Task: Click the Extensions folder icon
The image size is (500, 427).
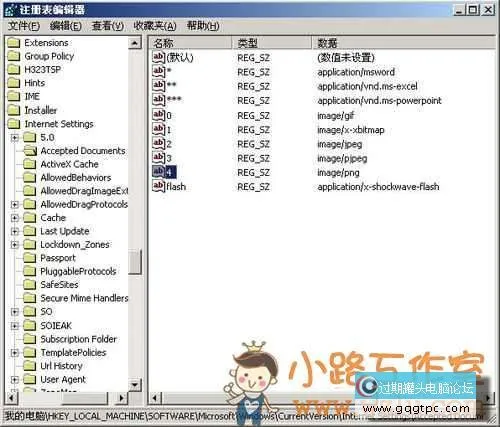Action: (14, 43)
